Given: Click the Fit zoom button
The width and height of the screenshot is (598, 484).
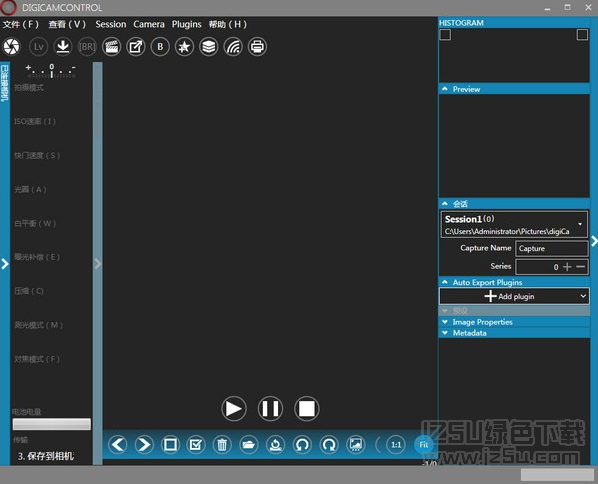Looking at the screenshot, I should tap(423, 445).
